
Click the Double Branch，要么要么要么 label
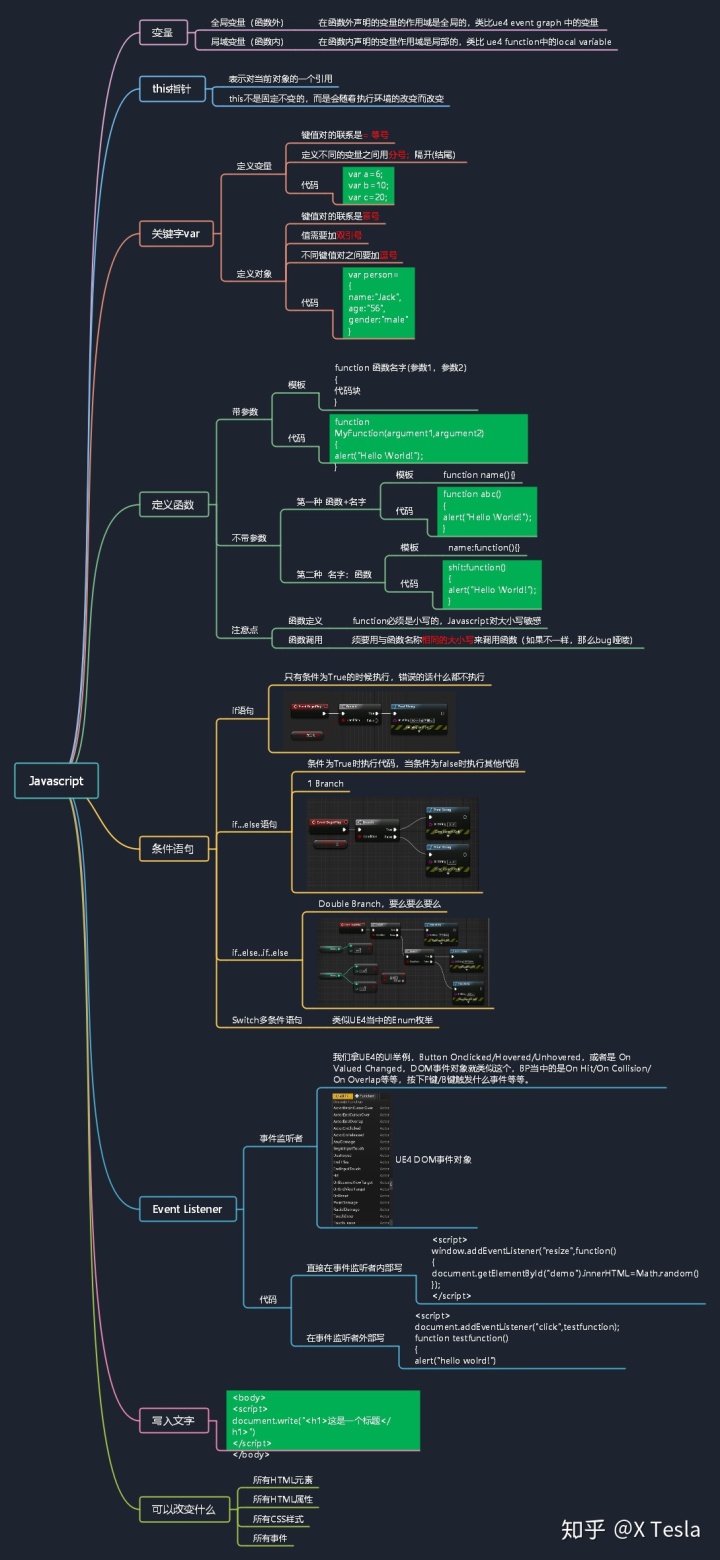pos(379,904)
